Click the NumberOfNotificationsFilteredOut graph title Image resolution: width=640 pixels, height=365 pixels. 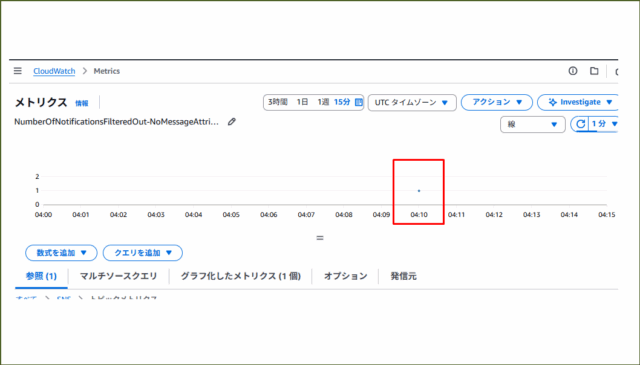(116, 122)
